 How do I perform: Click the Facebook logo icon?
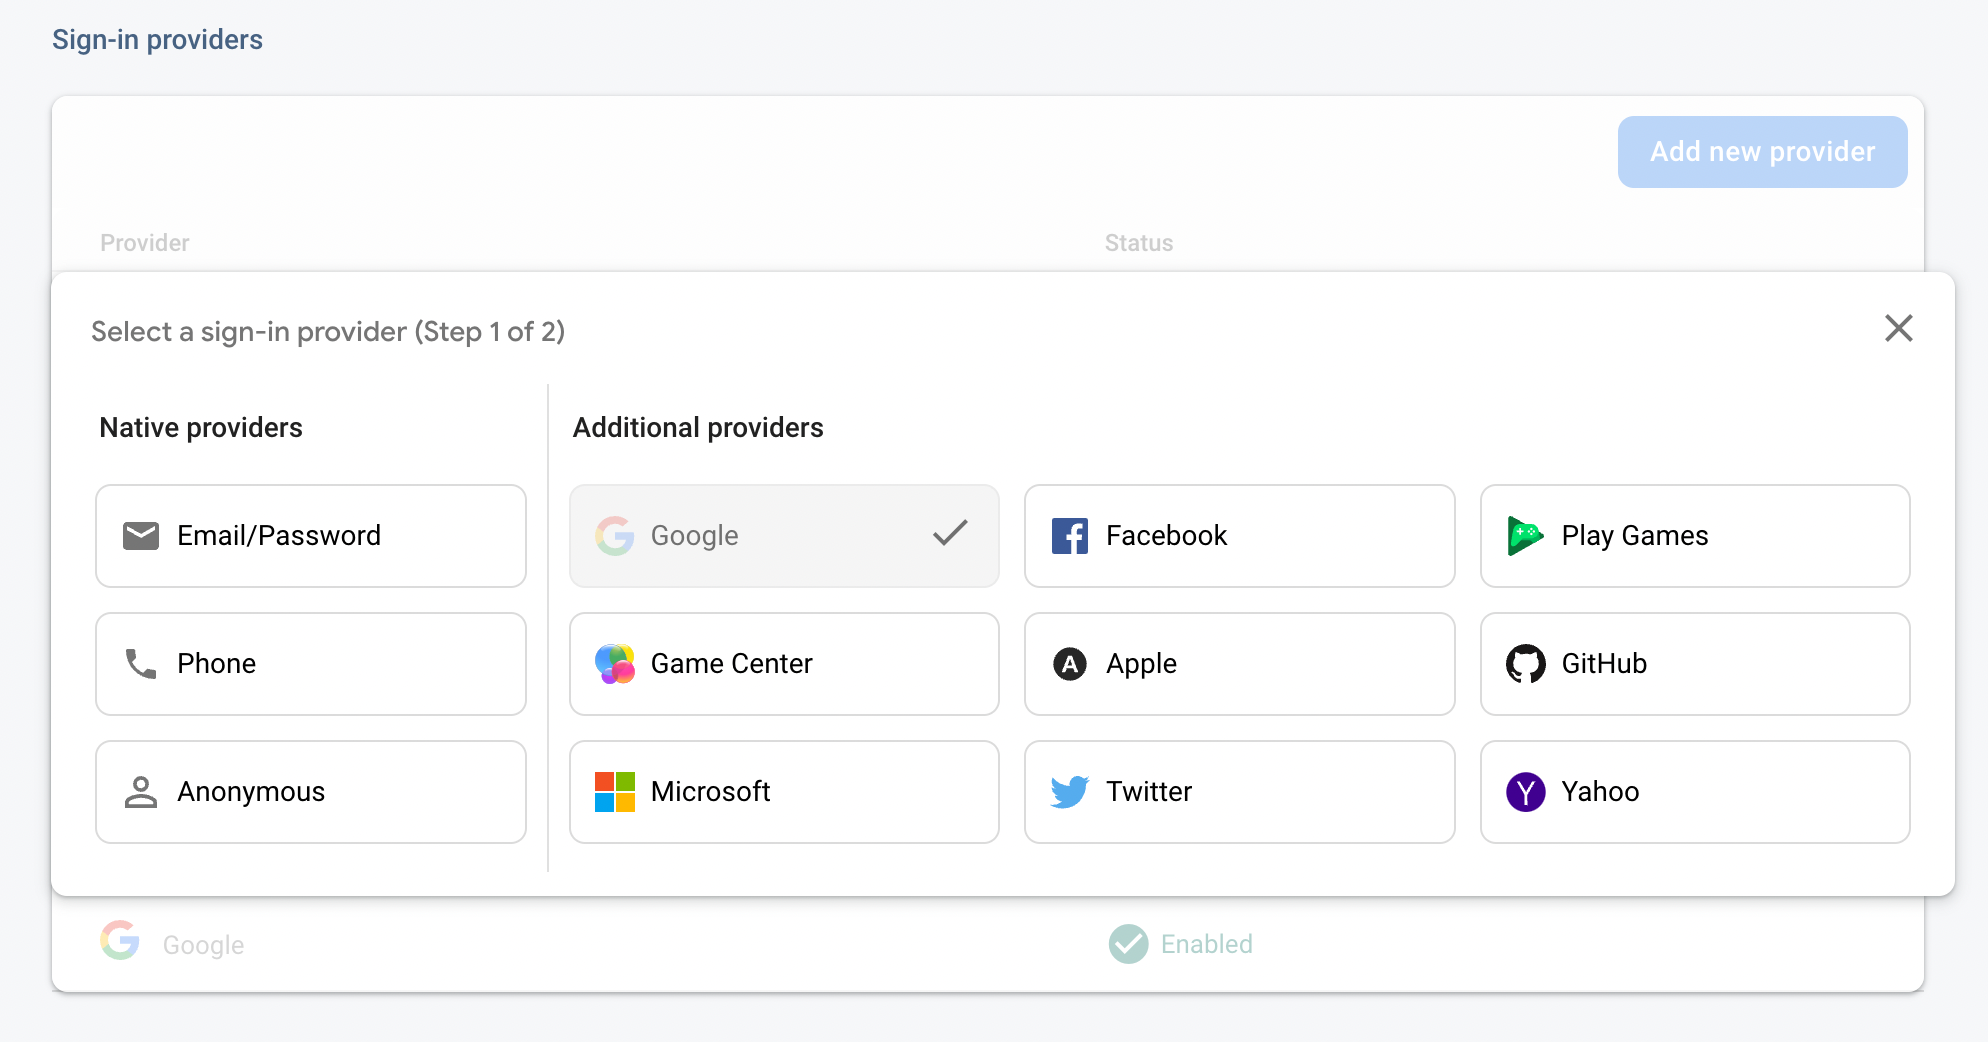pos(1070,536)
